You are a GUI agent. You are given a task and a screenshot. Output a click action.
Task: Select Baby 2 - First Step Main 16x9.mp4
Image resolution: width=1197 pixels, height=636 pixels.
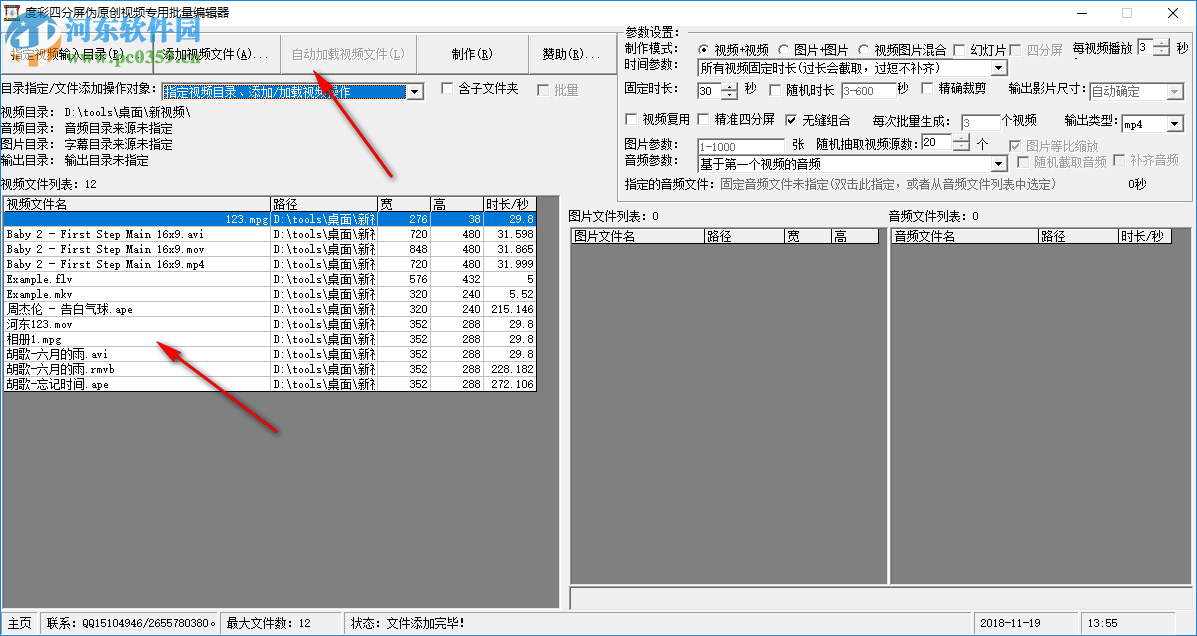[270, 264]
